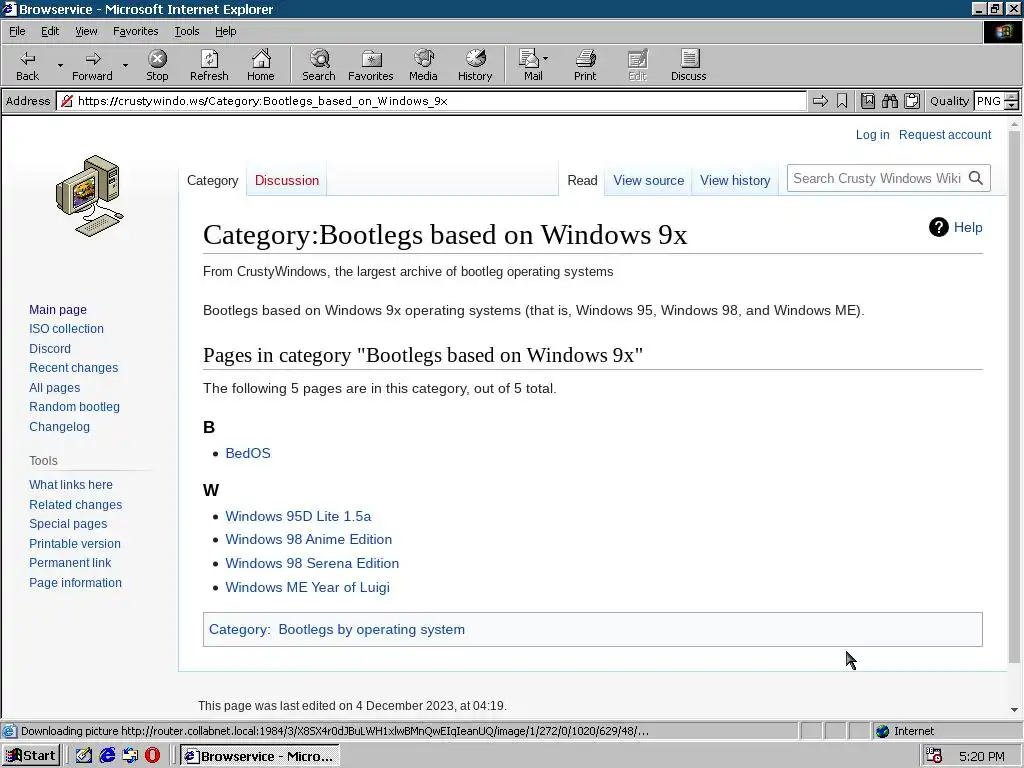Open the Search toolbar button
The height and width of the screenshot is (768, 1024).
(x=319, y=65)
